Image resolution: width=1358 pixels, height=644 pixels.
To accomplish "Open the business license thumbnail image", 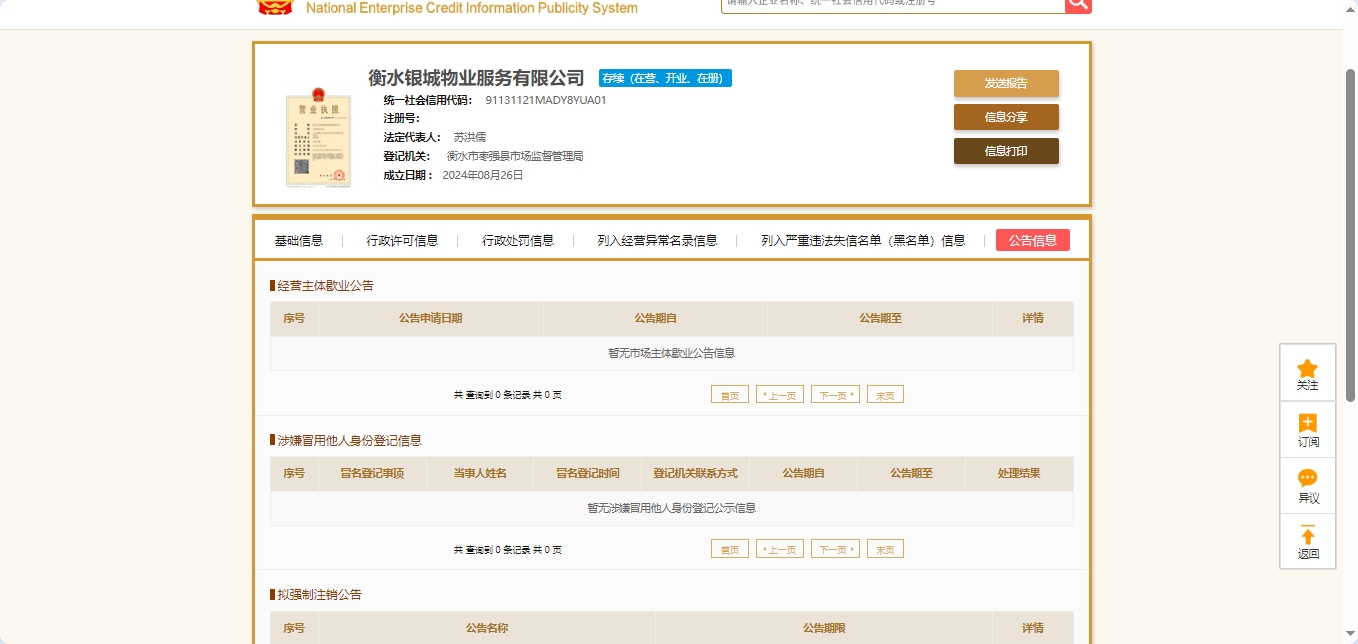I will [x=318, y=138].
